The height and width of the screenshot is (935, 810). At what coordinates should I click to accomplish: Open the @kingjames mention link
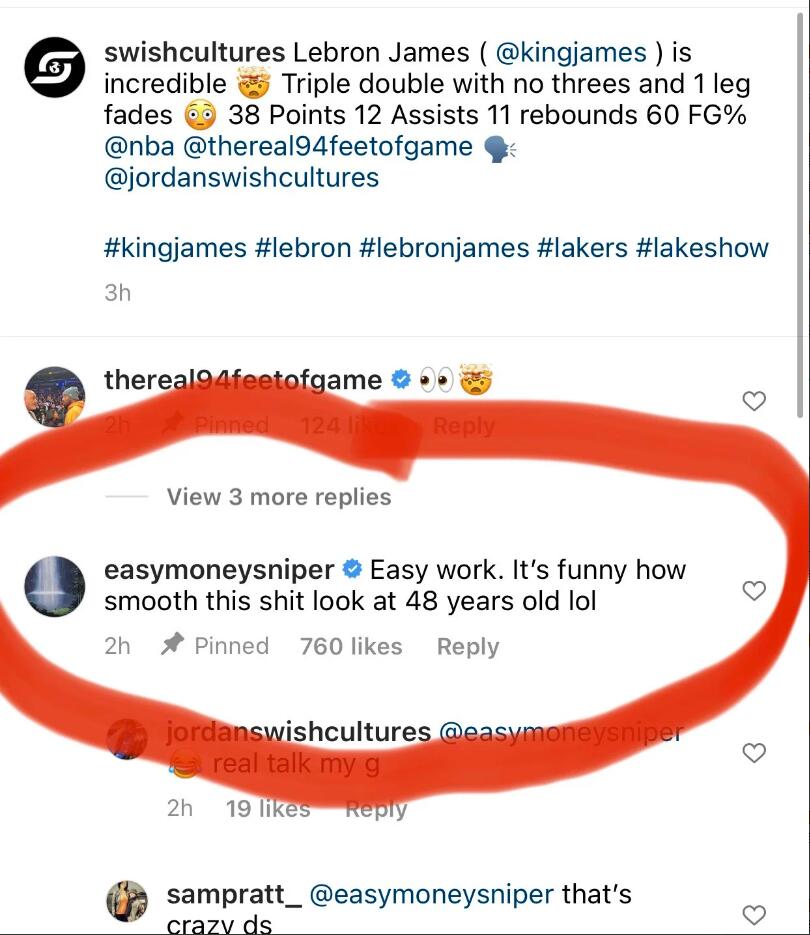point(571,52)
